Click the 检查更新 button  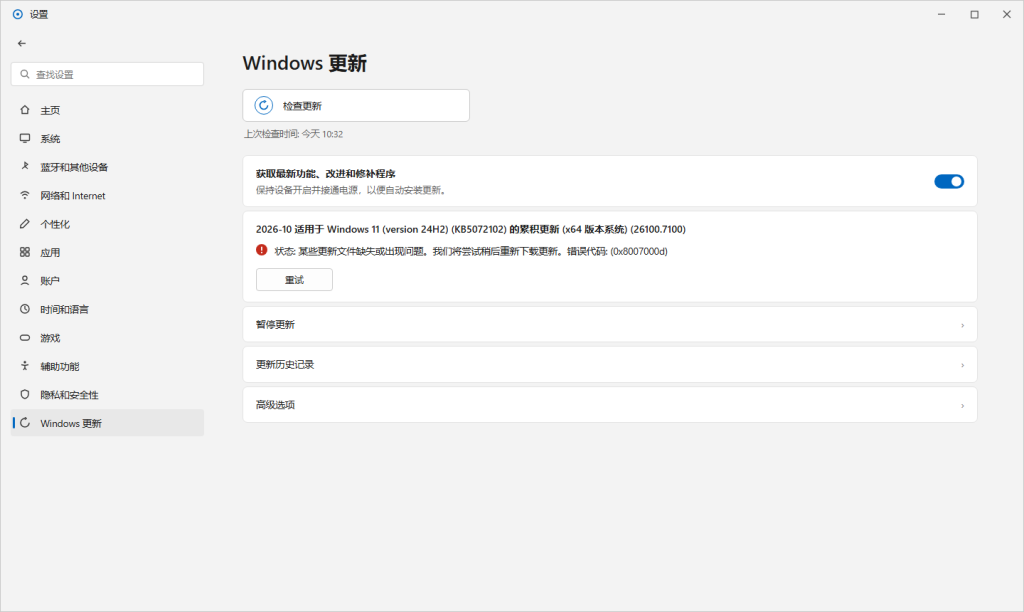[356, 105]
